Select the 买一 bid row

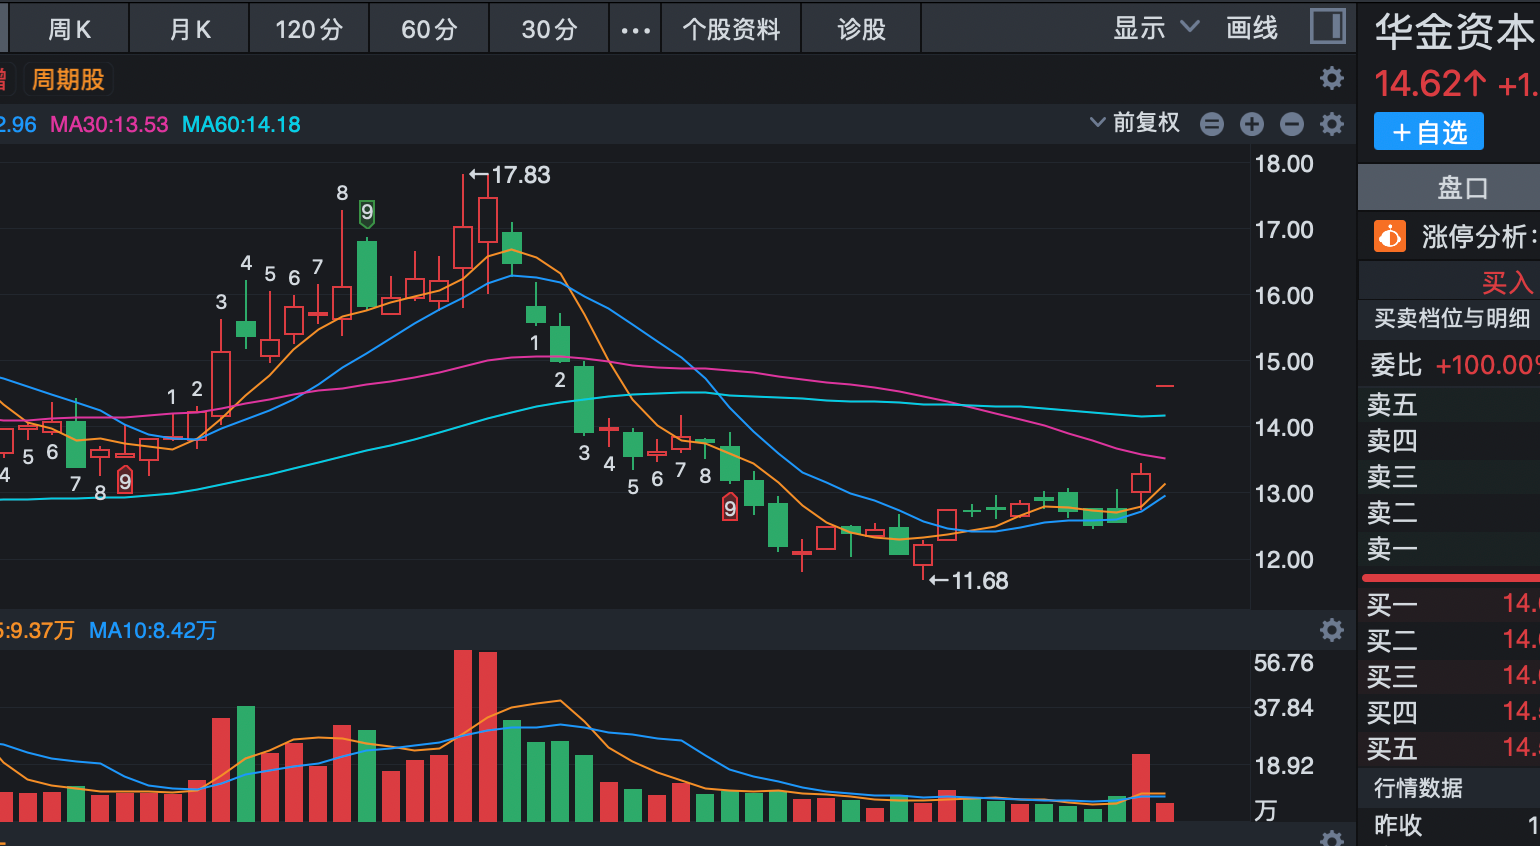[1449, 604]
